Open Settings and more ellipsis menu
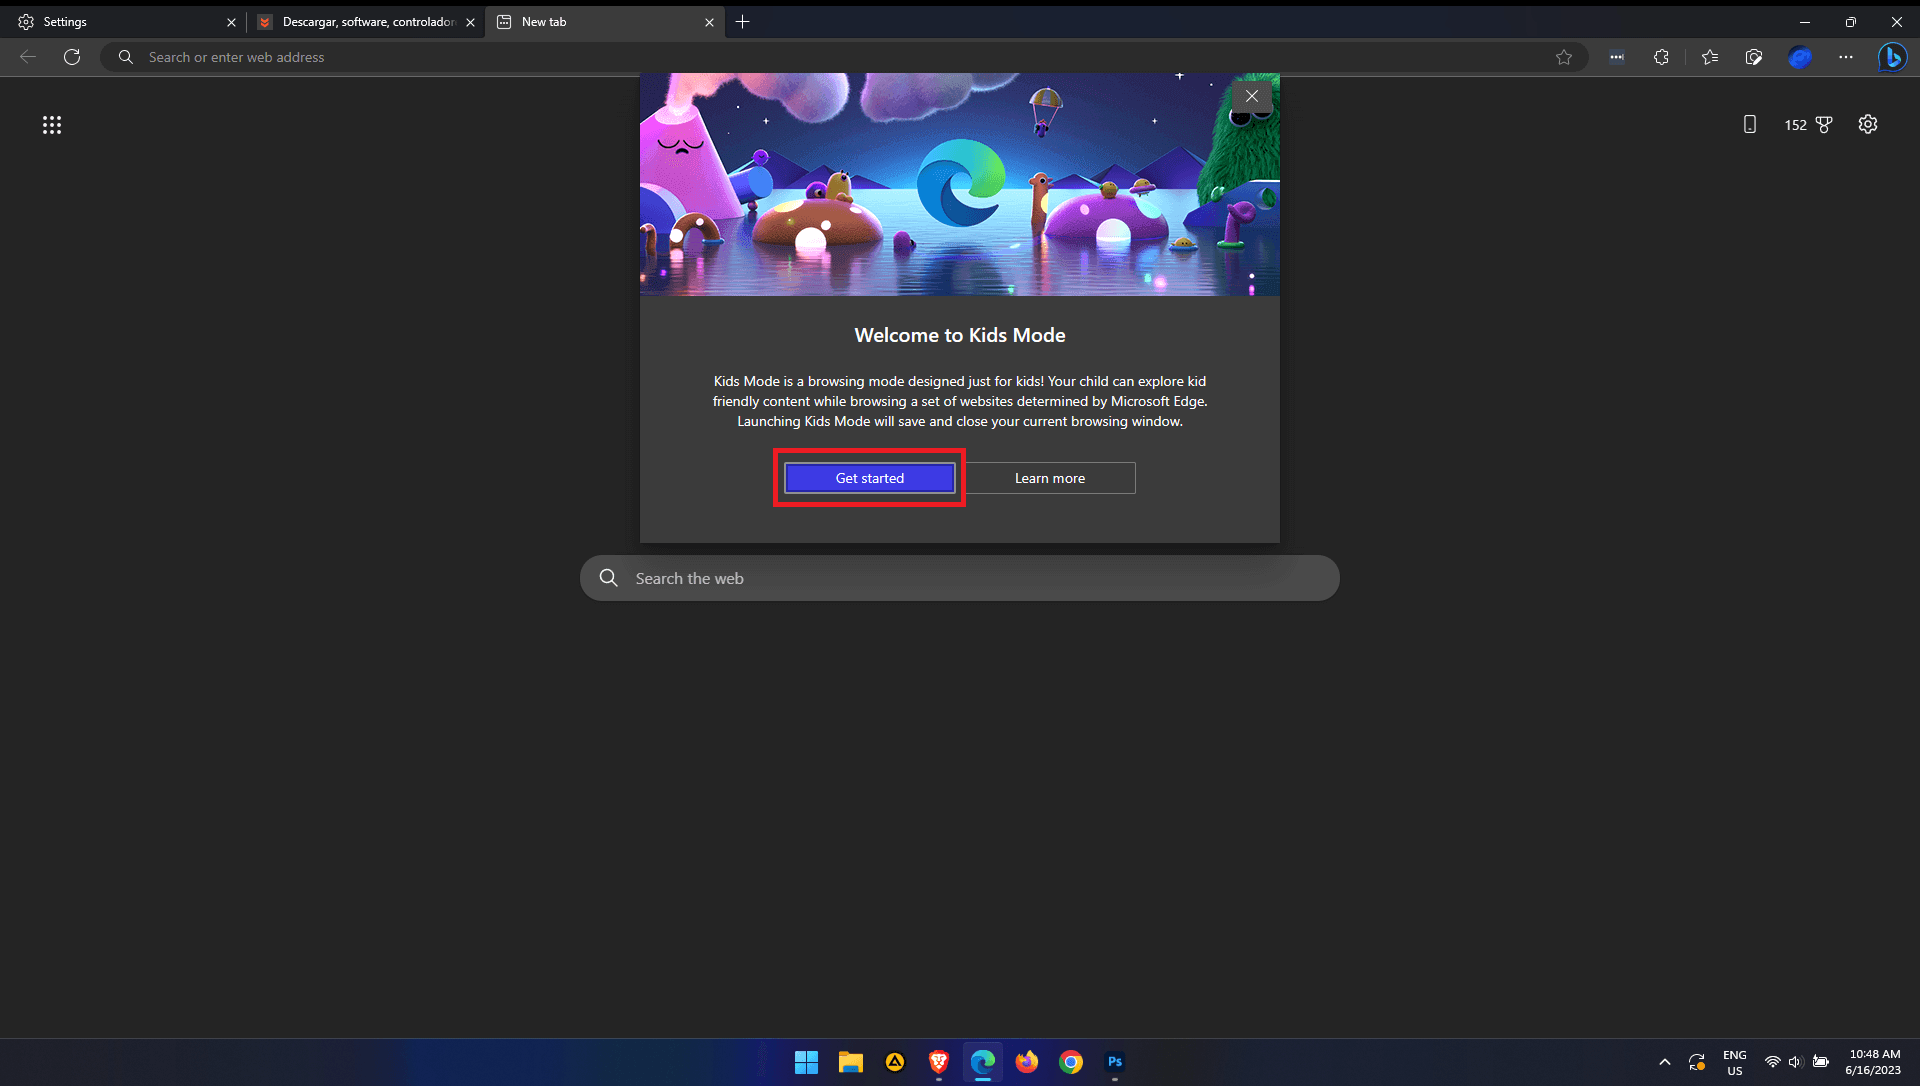The width and height of the screenshot is (1920, 1086). (1846, 57)
